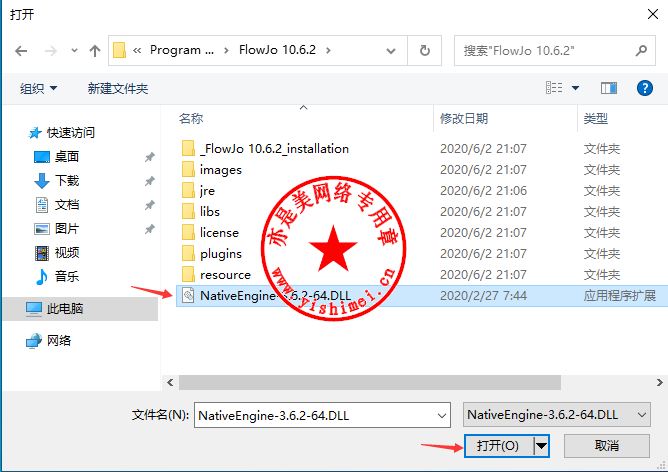Click the pin icon next to 桌面
The image size is (668, 472).
coord(150,157)
